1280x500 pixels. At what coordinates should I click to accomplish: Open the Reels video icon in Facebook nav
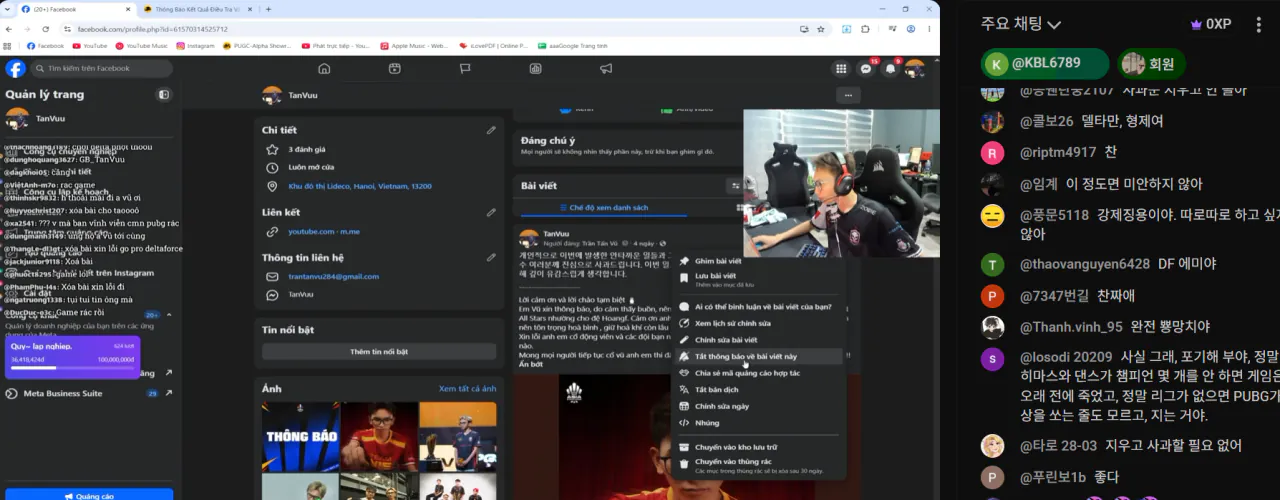pyautogui.click(x=395, y=69)
